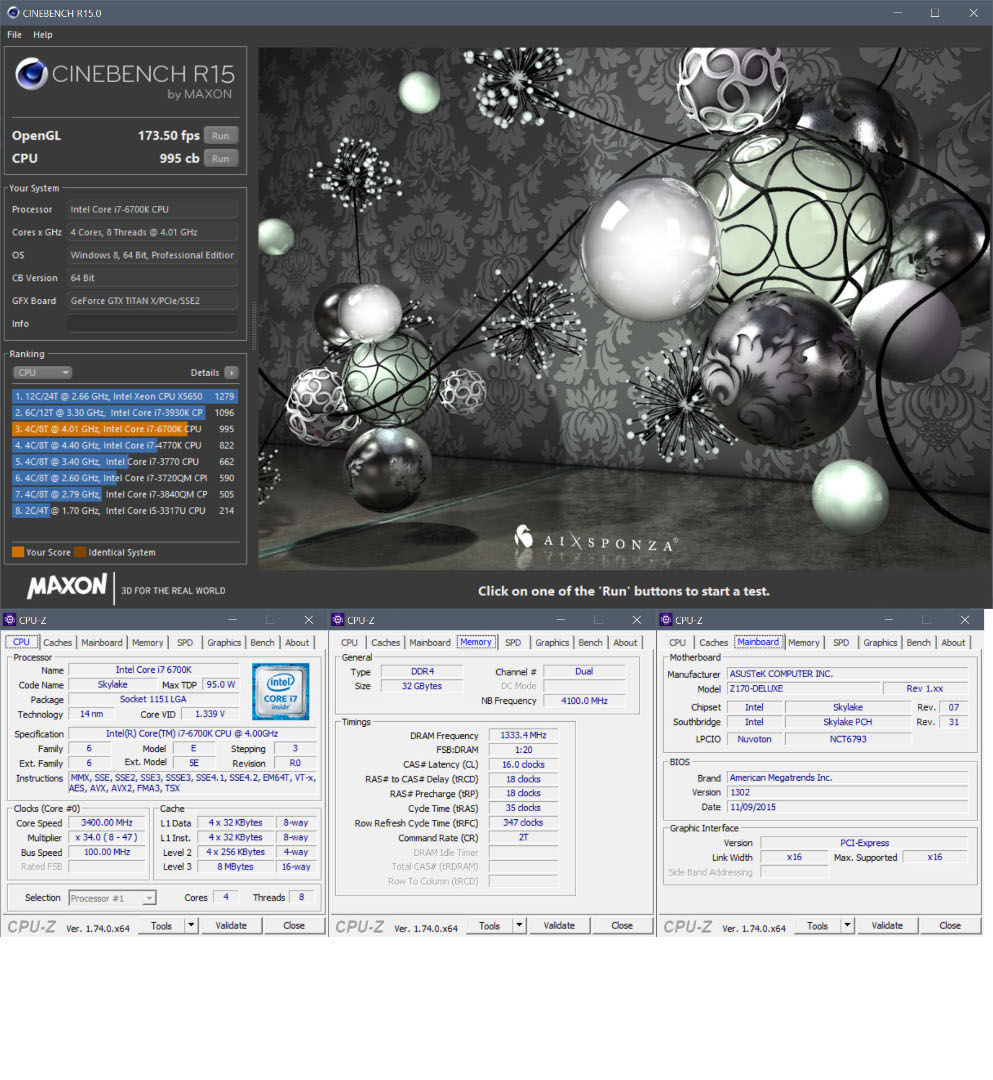Click Validate in second CPU-Z window
This screenshot has width=993, height=1080.
tap(559, 926)
